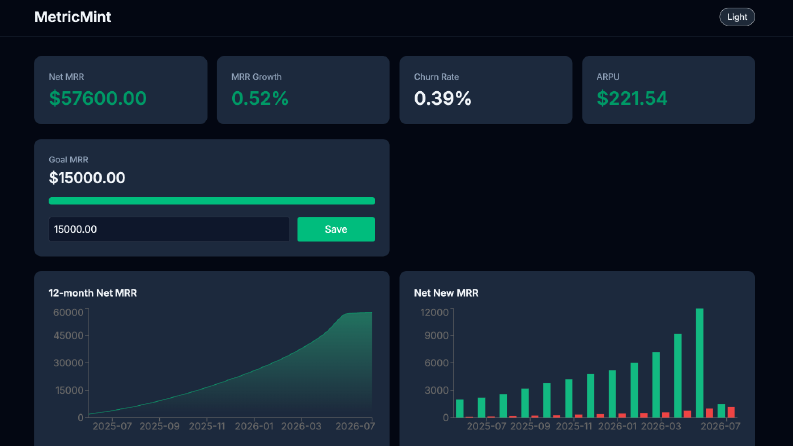
Task: Click the 2026-01 label on Net MRR chart
Action: tap(254, 426)
